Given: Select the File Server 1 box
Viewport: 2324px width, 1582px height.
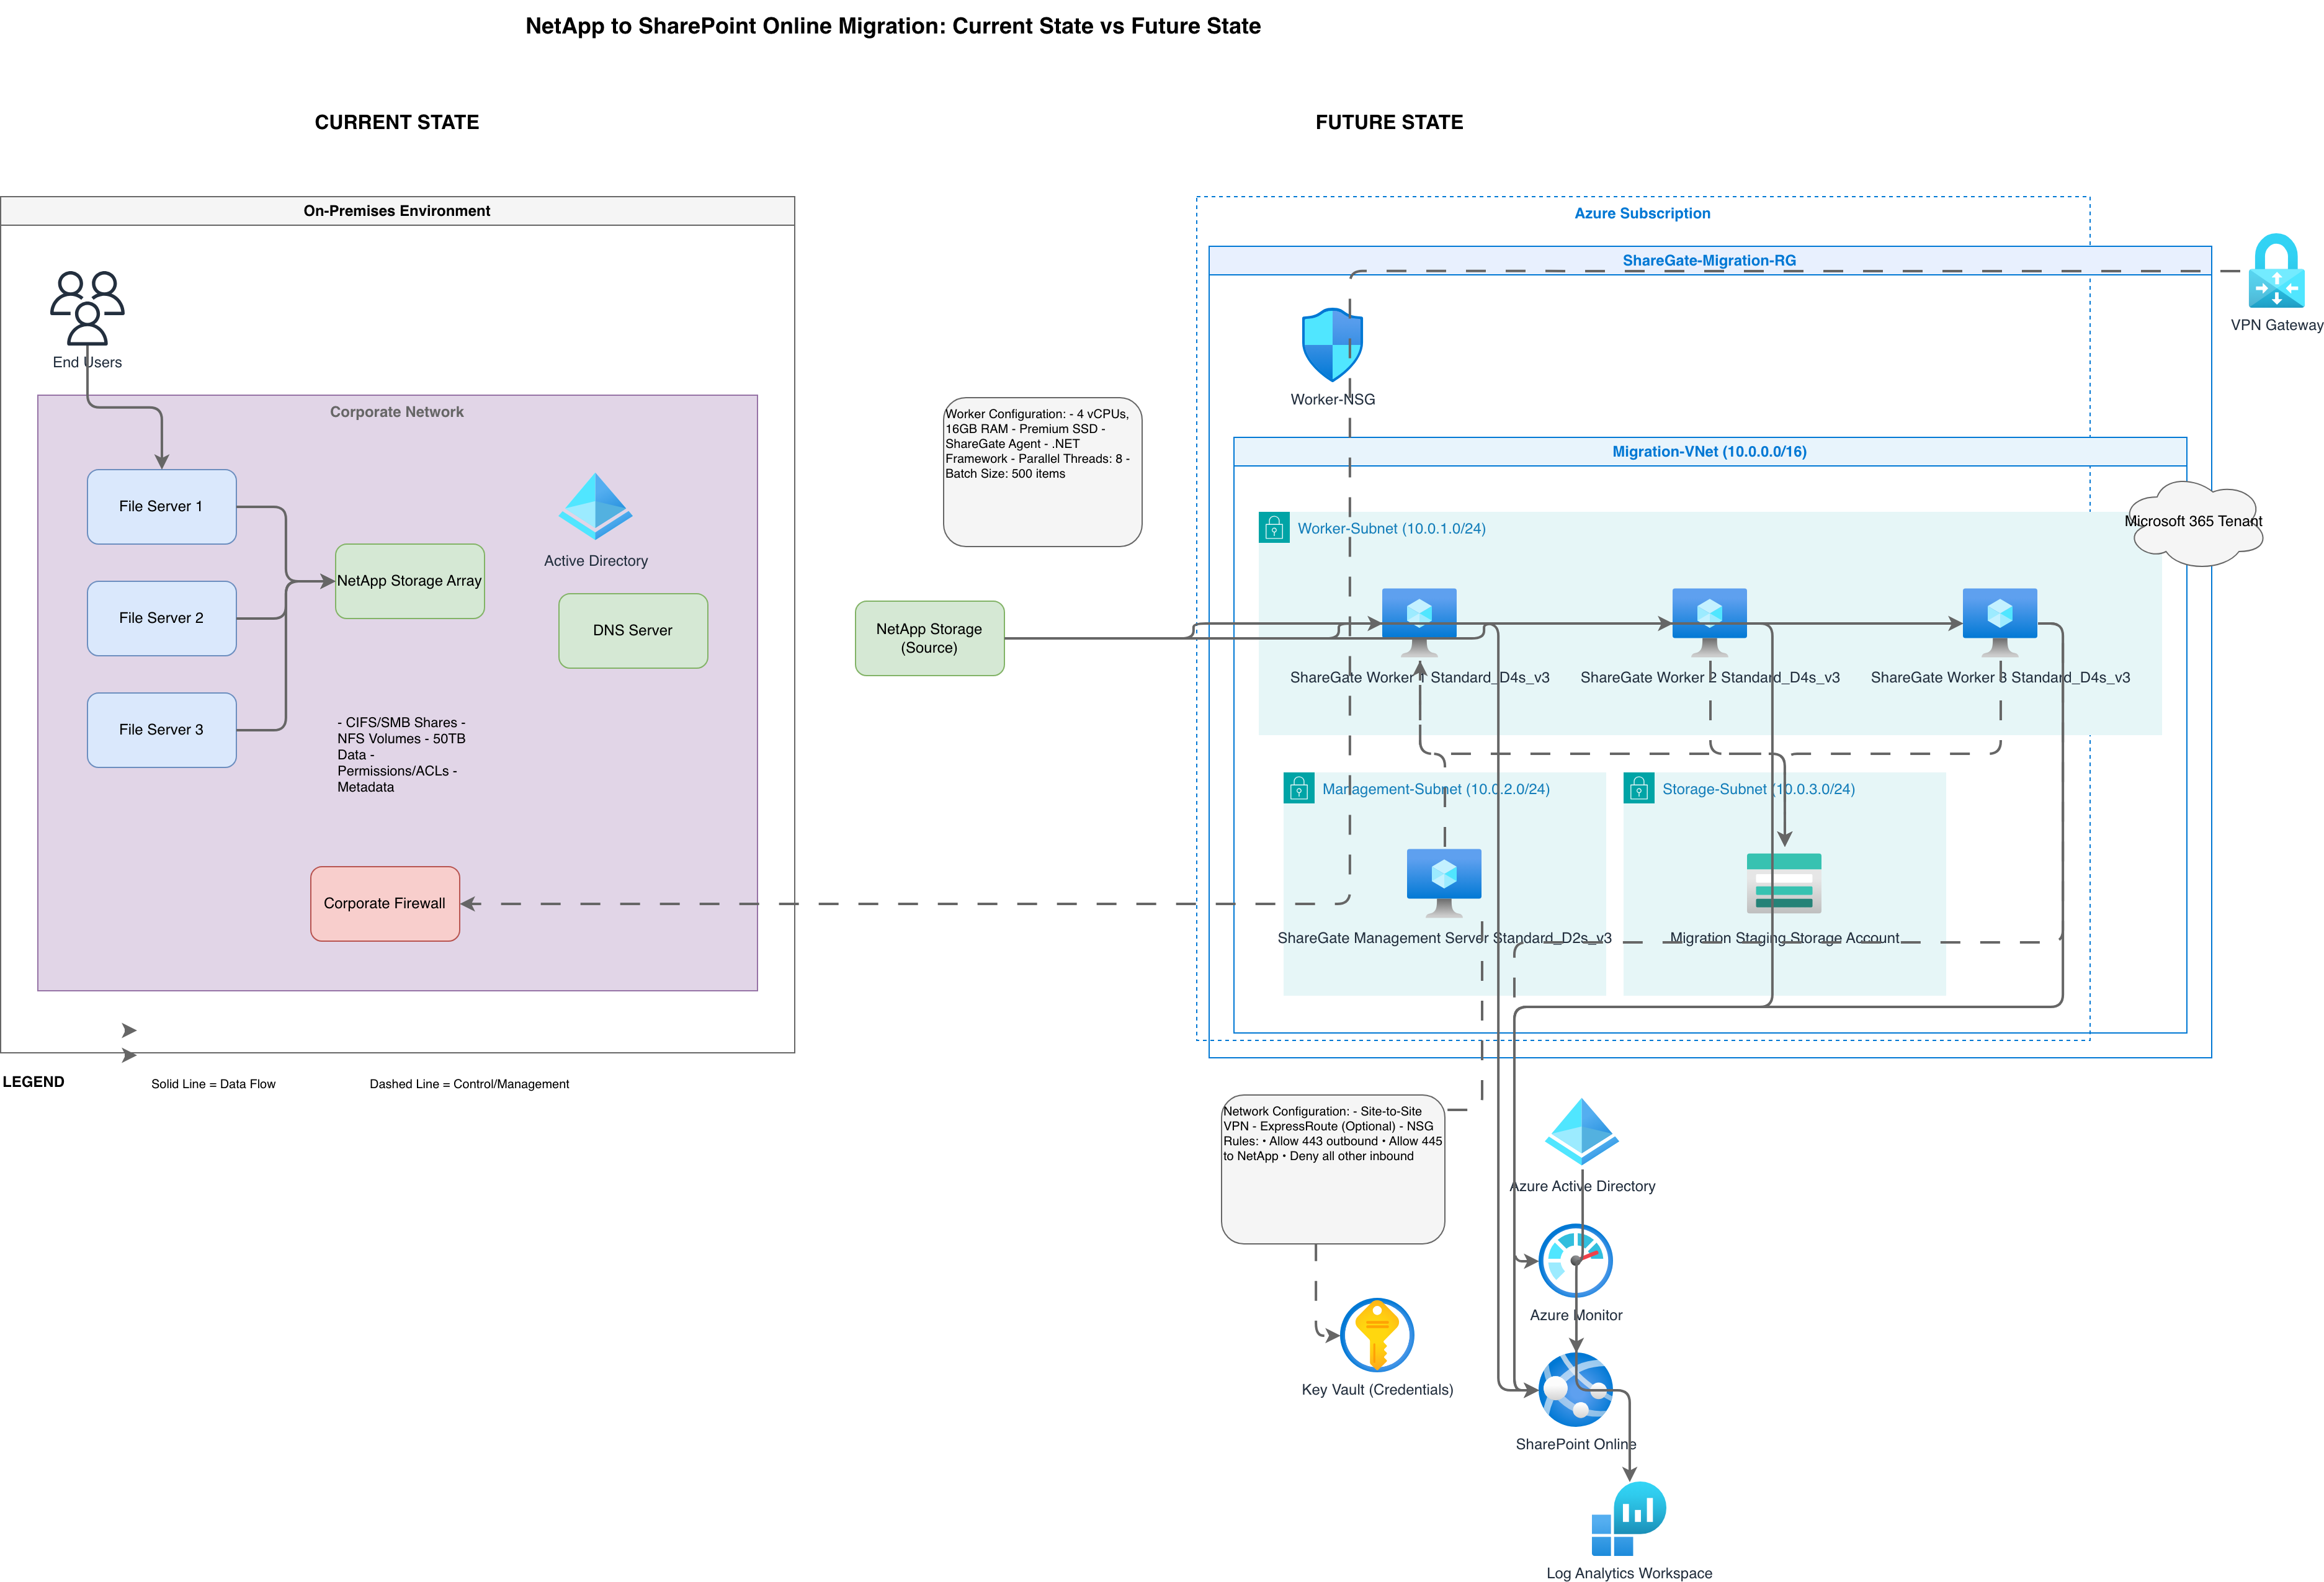Looking at the screenshot, I should click(161, 507).
